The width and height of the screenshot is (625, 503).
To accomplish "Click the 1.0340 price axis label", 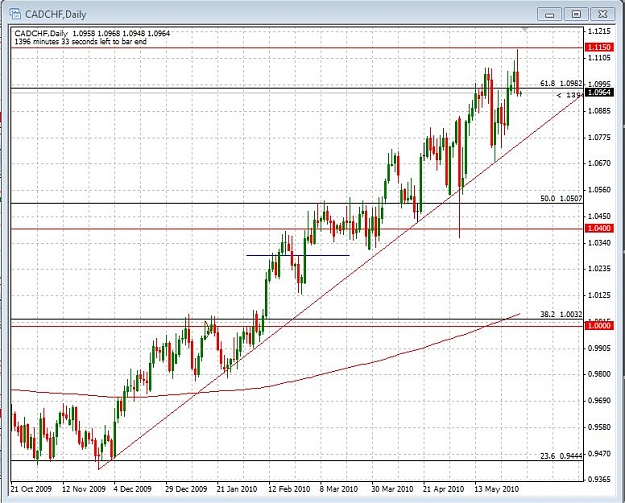I will click(x=599, y=242).
